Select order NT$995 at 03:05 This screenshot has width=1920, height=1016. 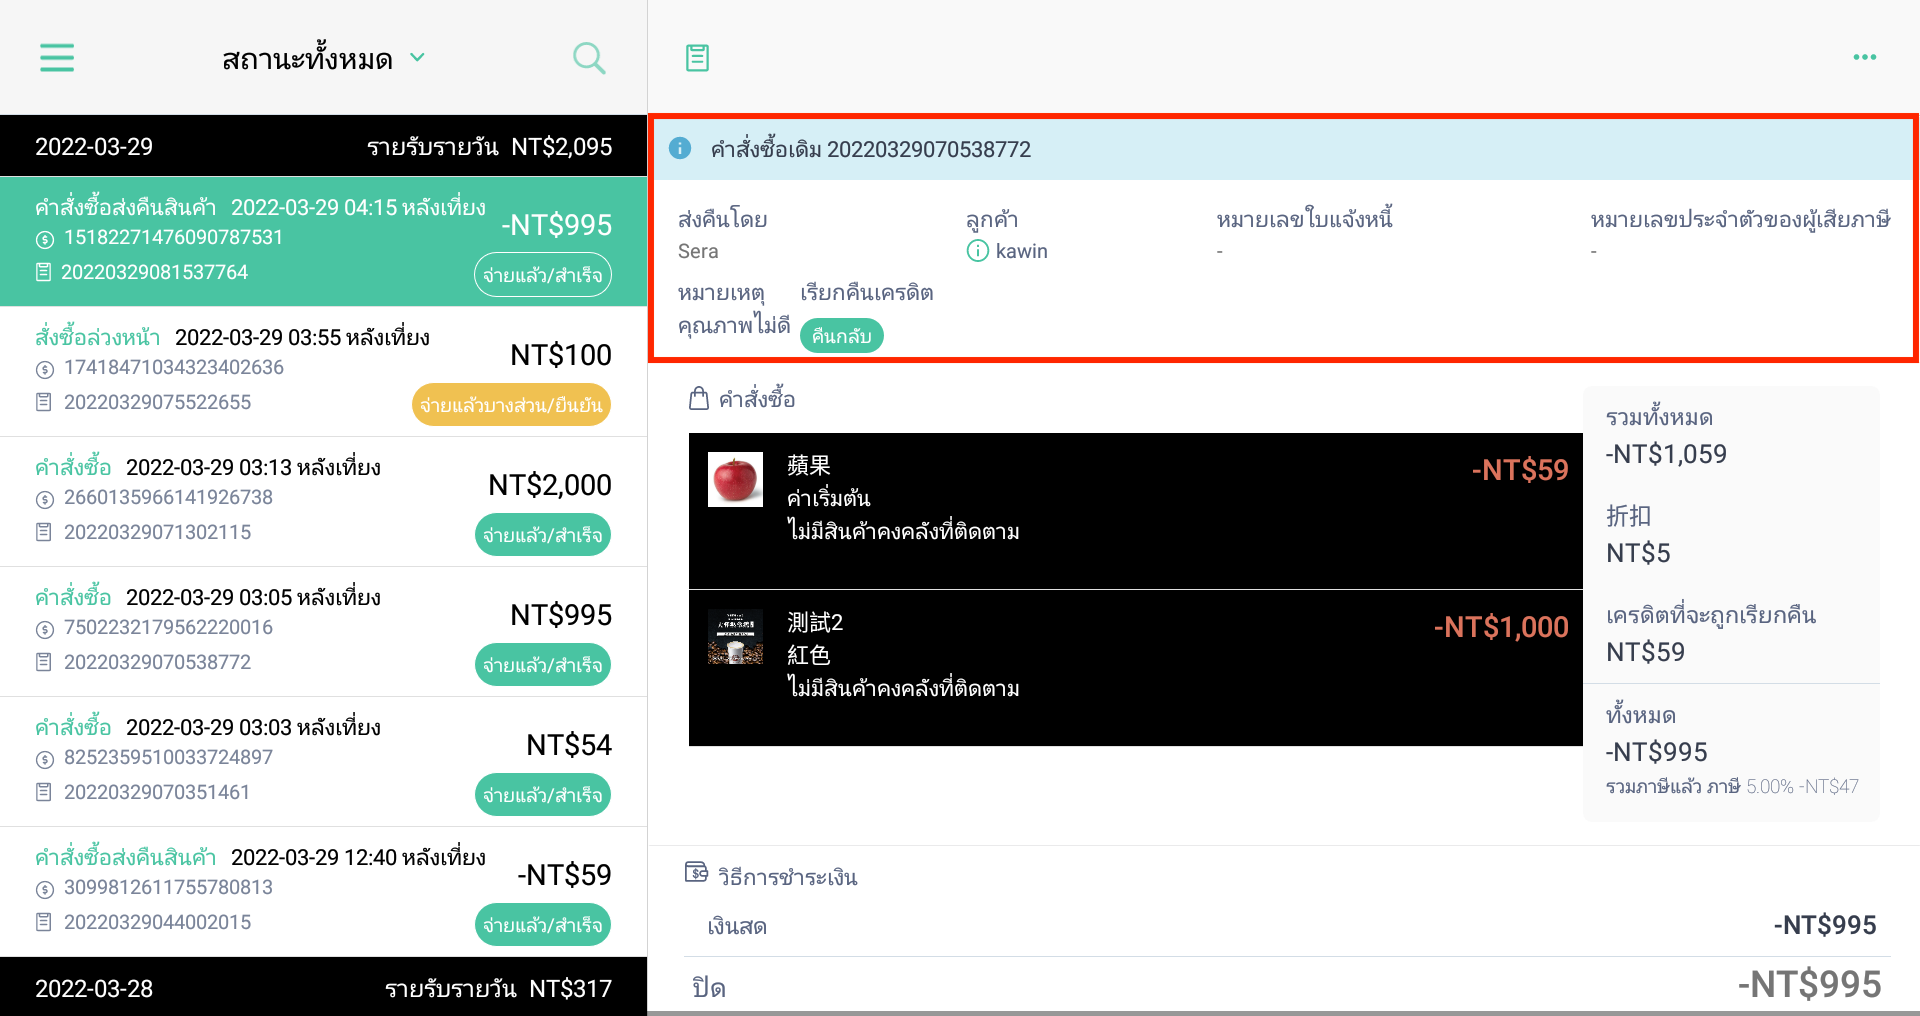[x=323, y=631]
